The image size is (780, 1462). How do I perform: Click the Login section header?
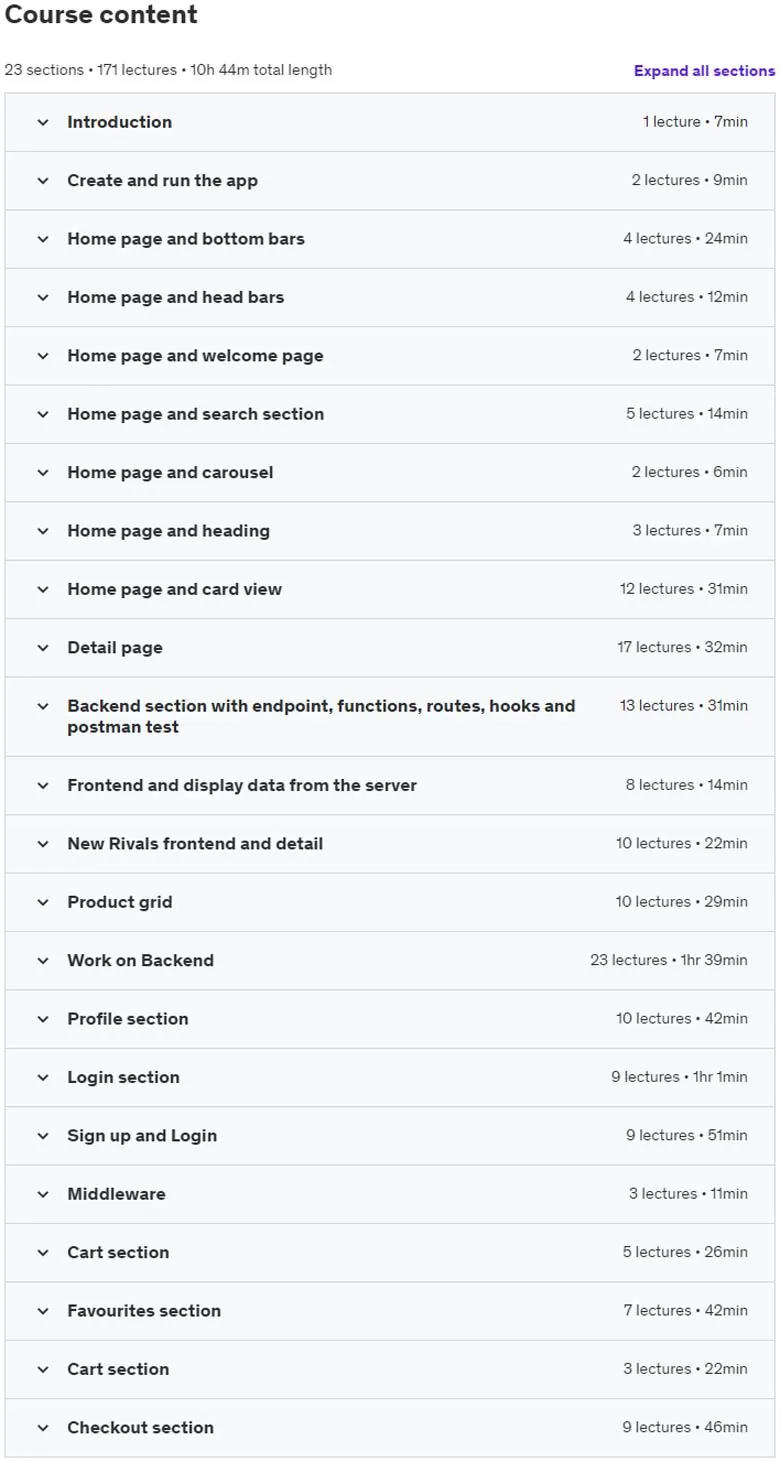pyautogui.click(x=390, y=1077)
